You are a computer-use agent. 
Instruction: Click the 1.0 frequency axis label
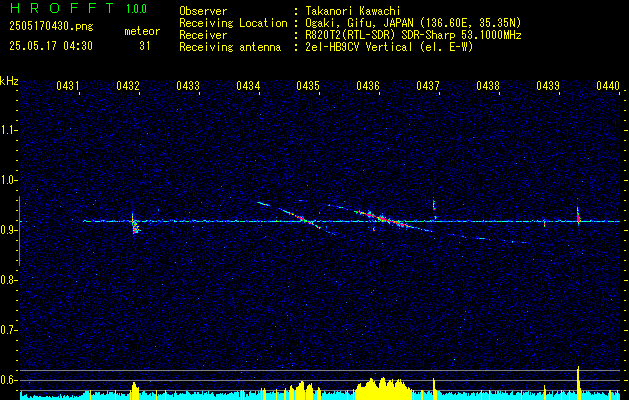[x=8, y=180]
